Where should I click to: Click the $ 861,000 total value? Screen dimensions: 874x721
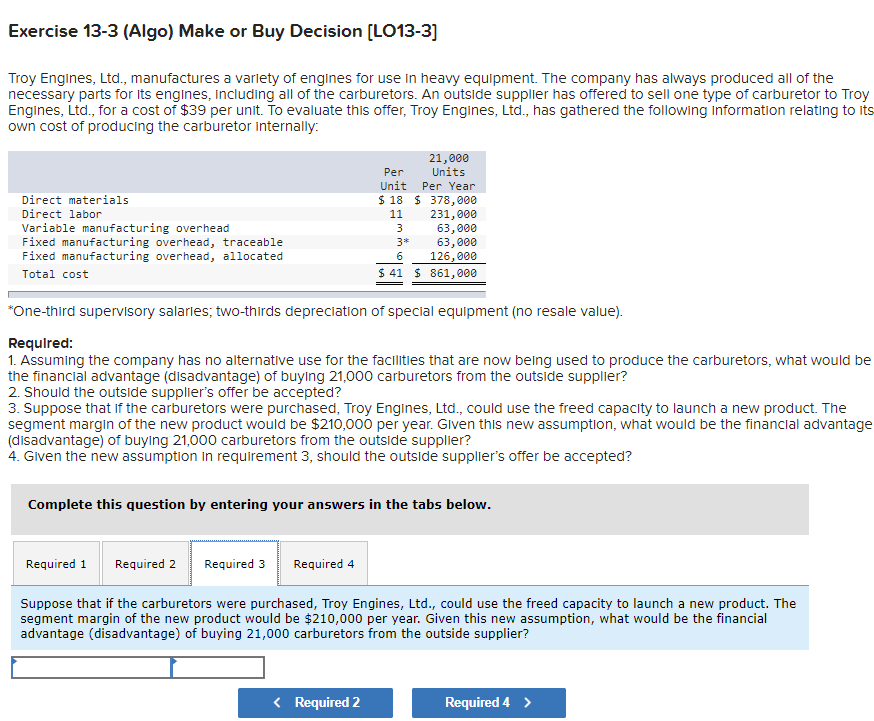pyautogui.click(x=445, y=273)
